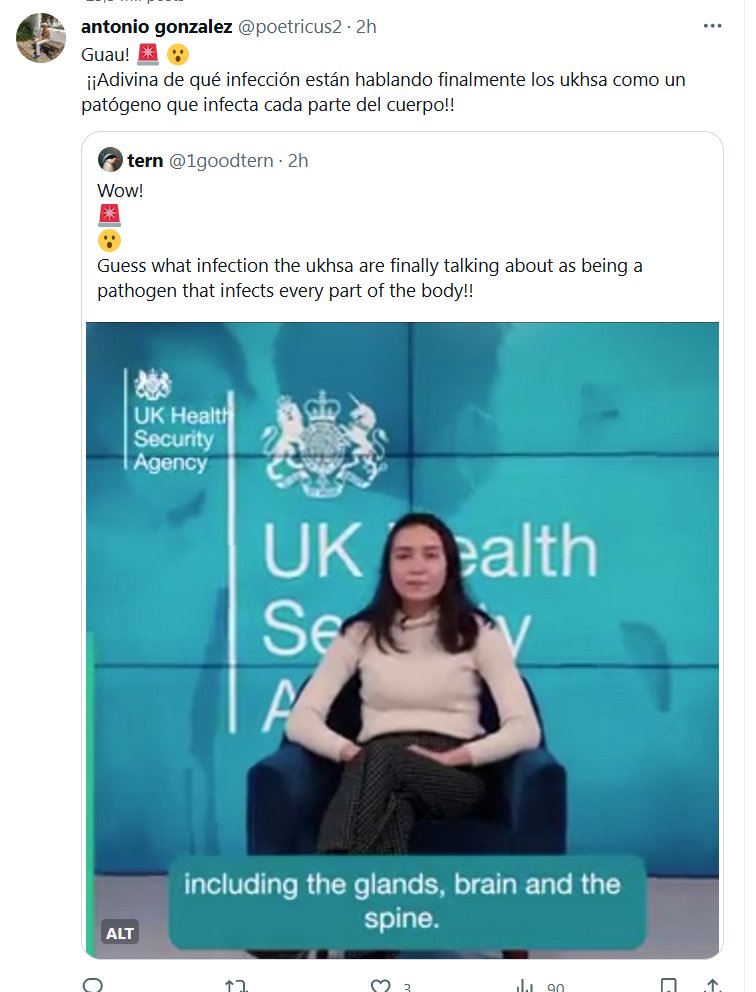This screenshot has width=756, height=992.
Task: Click the @poetricus2 handle
Action: (x=284, y=27)
